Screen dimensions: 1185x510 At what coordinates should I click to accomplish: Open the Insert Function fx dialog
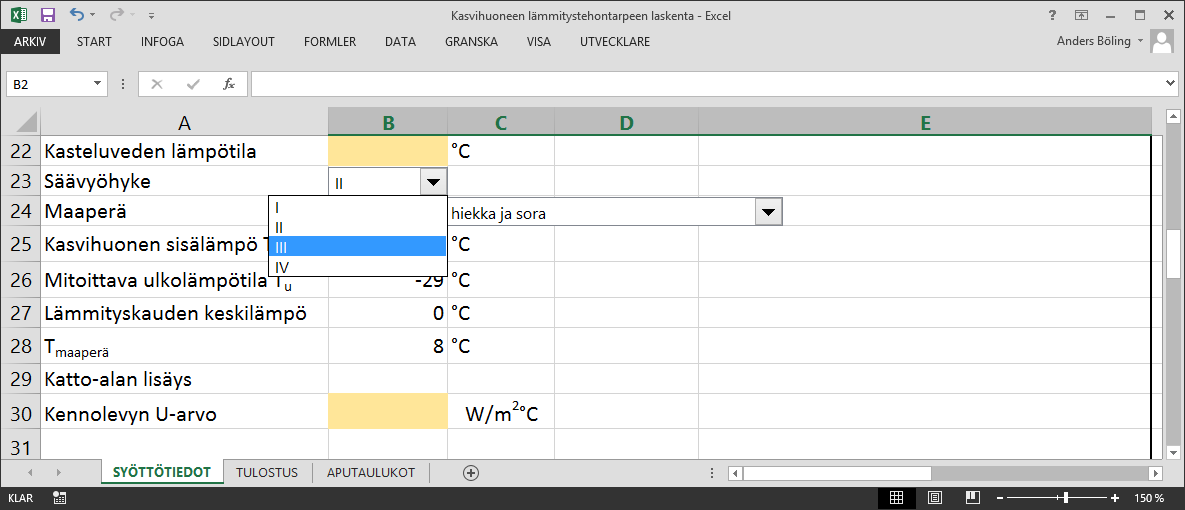tap(229, 84)
